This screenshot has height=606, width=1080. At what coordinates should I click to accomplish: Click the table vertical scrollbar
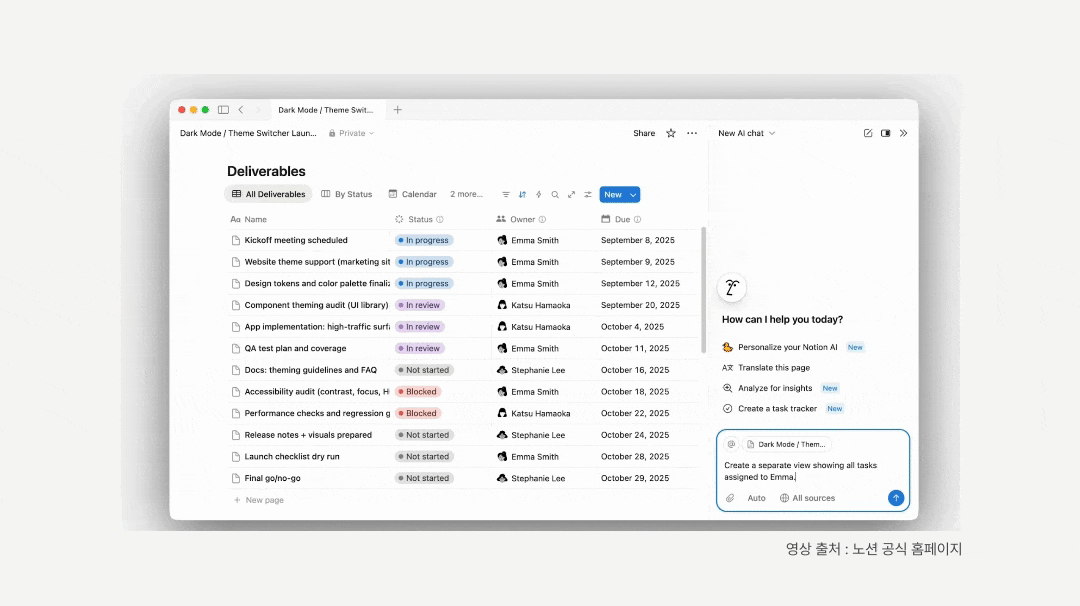tap(703, 290)
